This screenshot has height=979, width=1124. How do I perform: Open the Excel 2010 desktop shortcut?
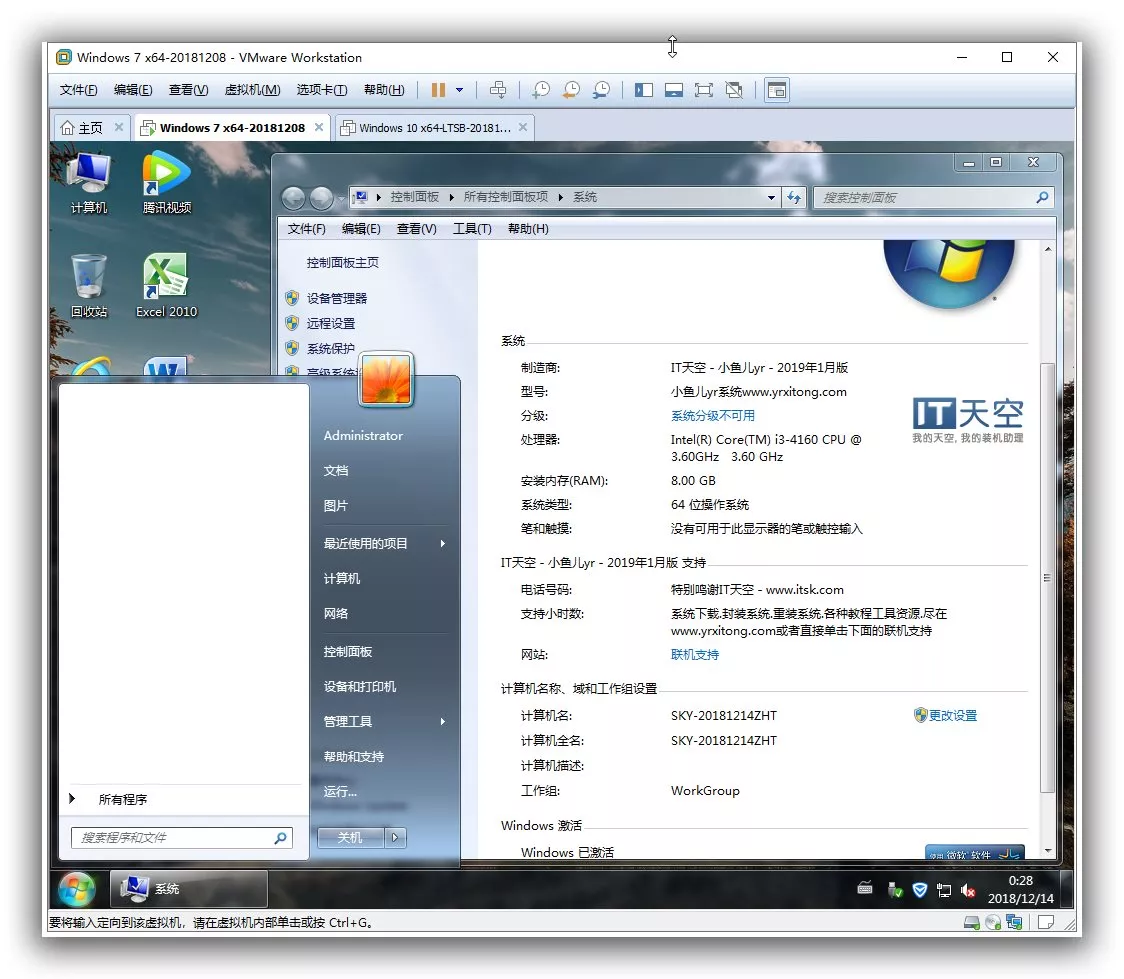[x=166, y=286]
